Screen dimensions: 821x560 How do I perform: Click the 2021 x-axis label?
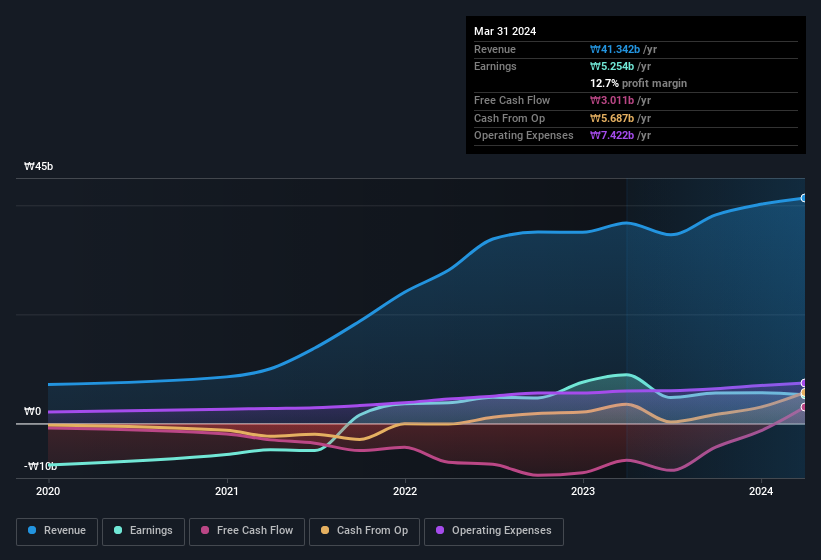[x=227, y=491]
